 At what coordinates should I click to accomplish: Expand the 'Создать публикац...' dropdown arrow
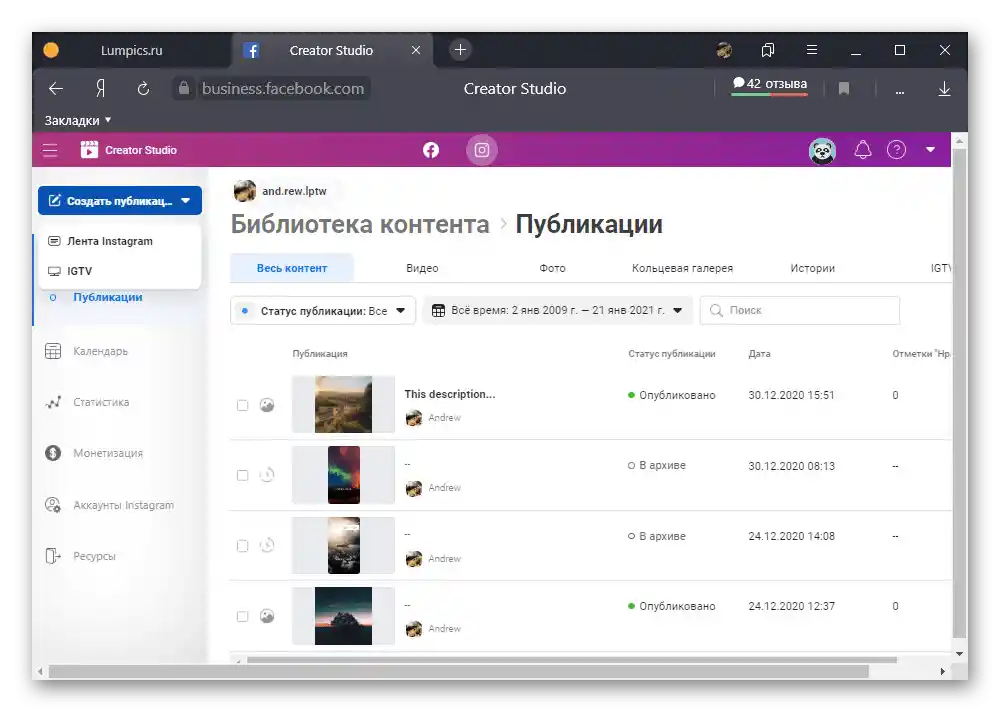point(186,200)
